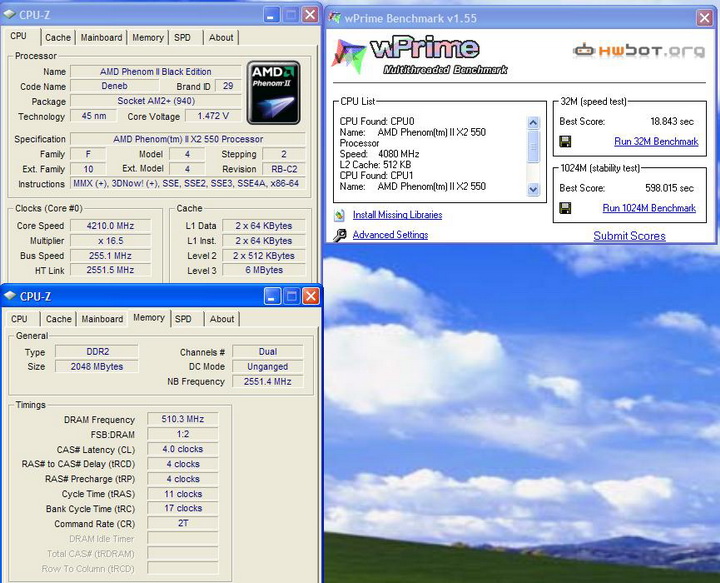The width and height of the screenshot is (720, 583).
Task: Close the upper CPU-Z window
Action: (310, 15)
